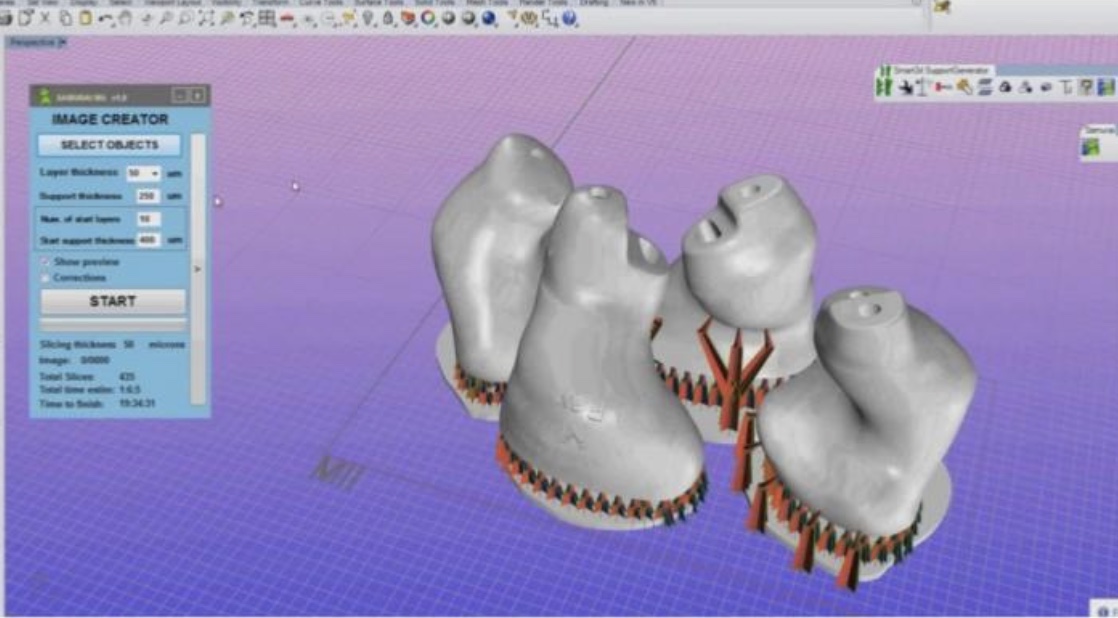Click the yellow Paste clipboard icon
This screenshot has height=618, width=1118.
(x=86, y=19)
